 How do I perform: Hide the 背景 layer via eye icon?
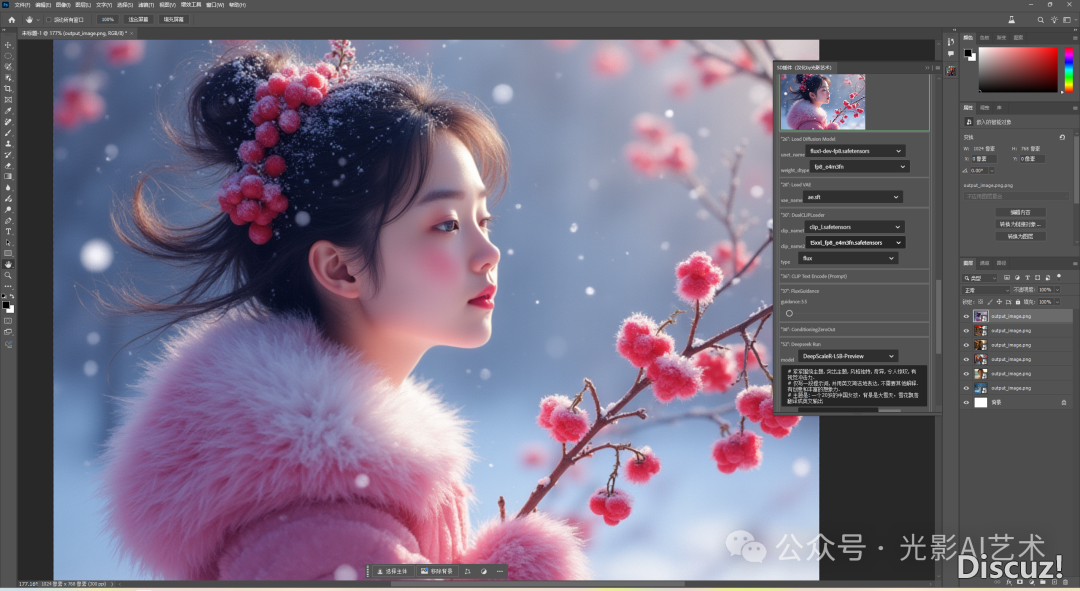pyautogui.click(x=966, y=402)
